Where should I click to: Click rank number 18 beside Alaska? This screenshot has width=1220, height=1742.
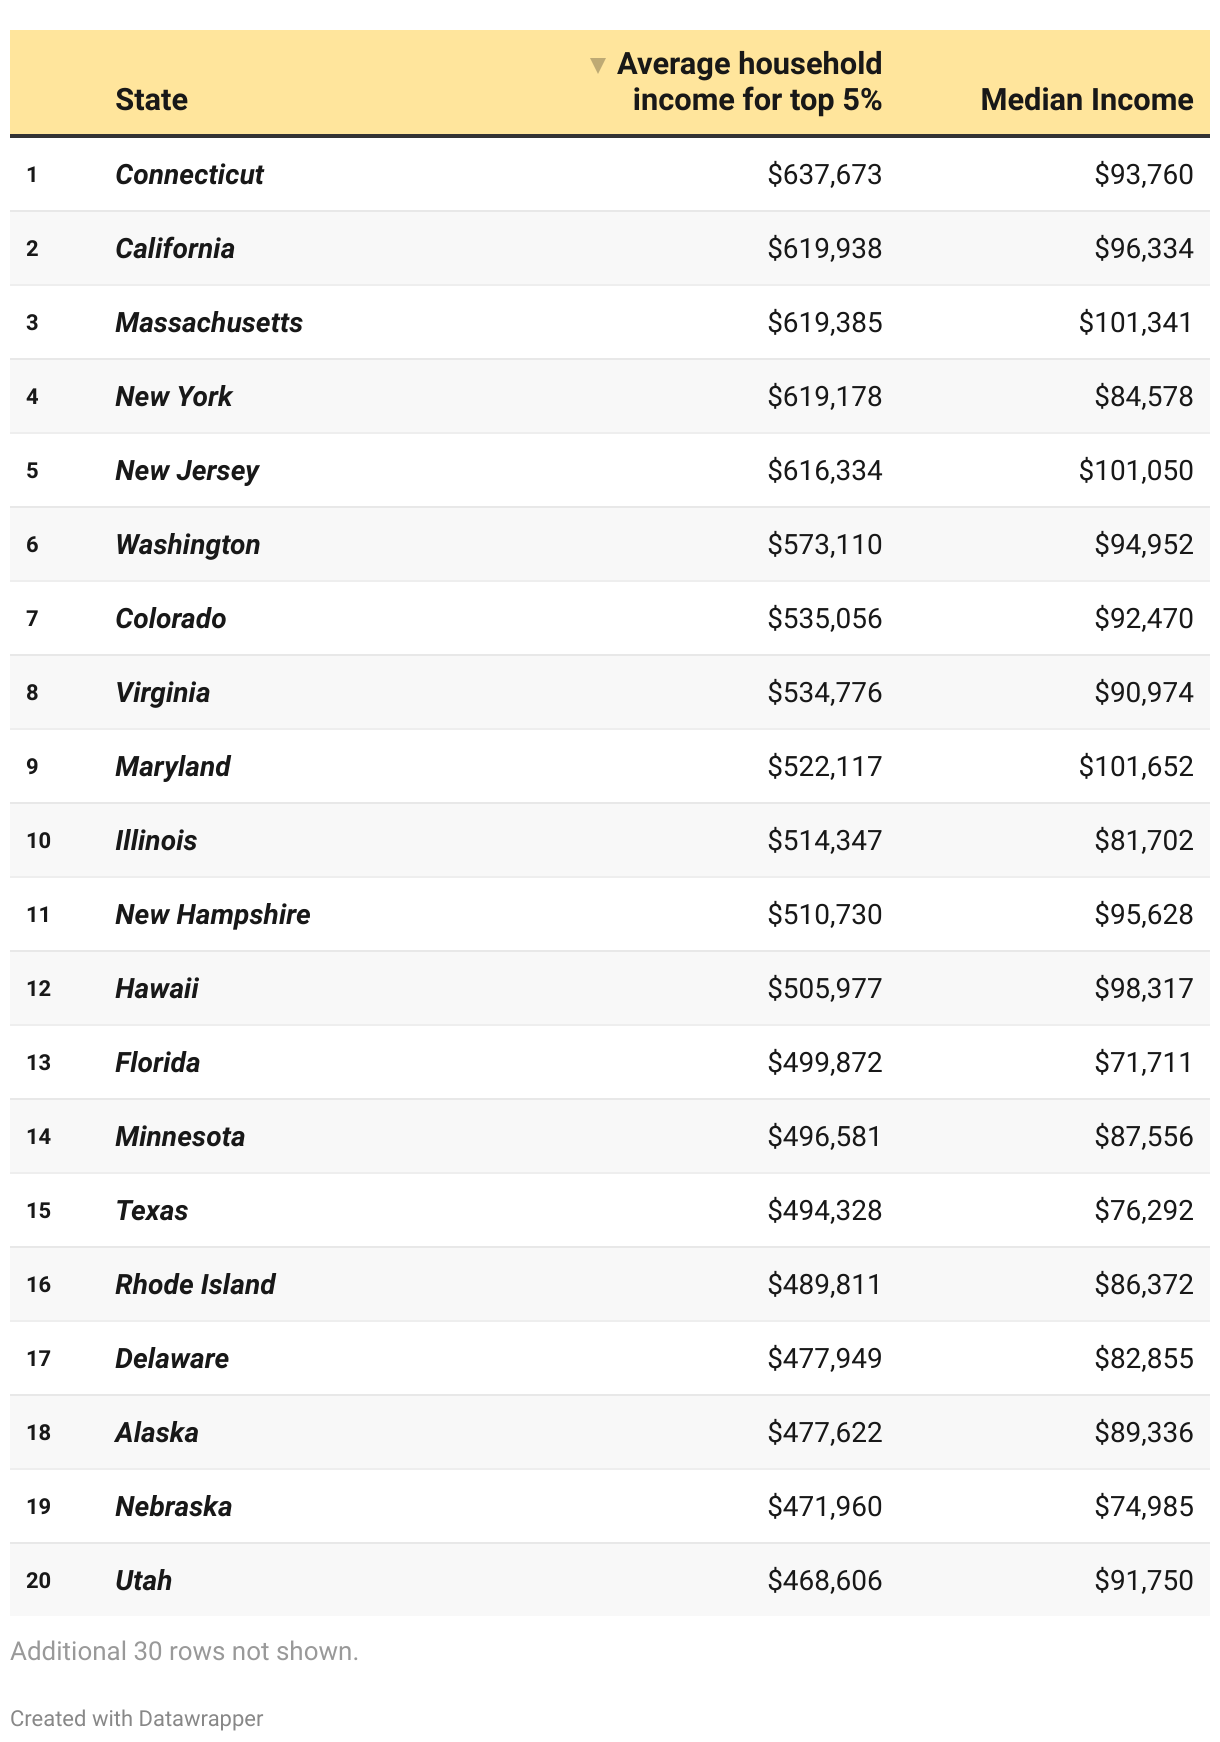point(39,1433)
